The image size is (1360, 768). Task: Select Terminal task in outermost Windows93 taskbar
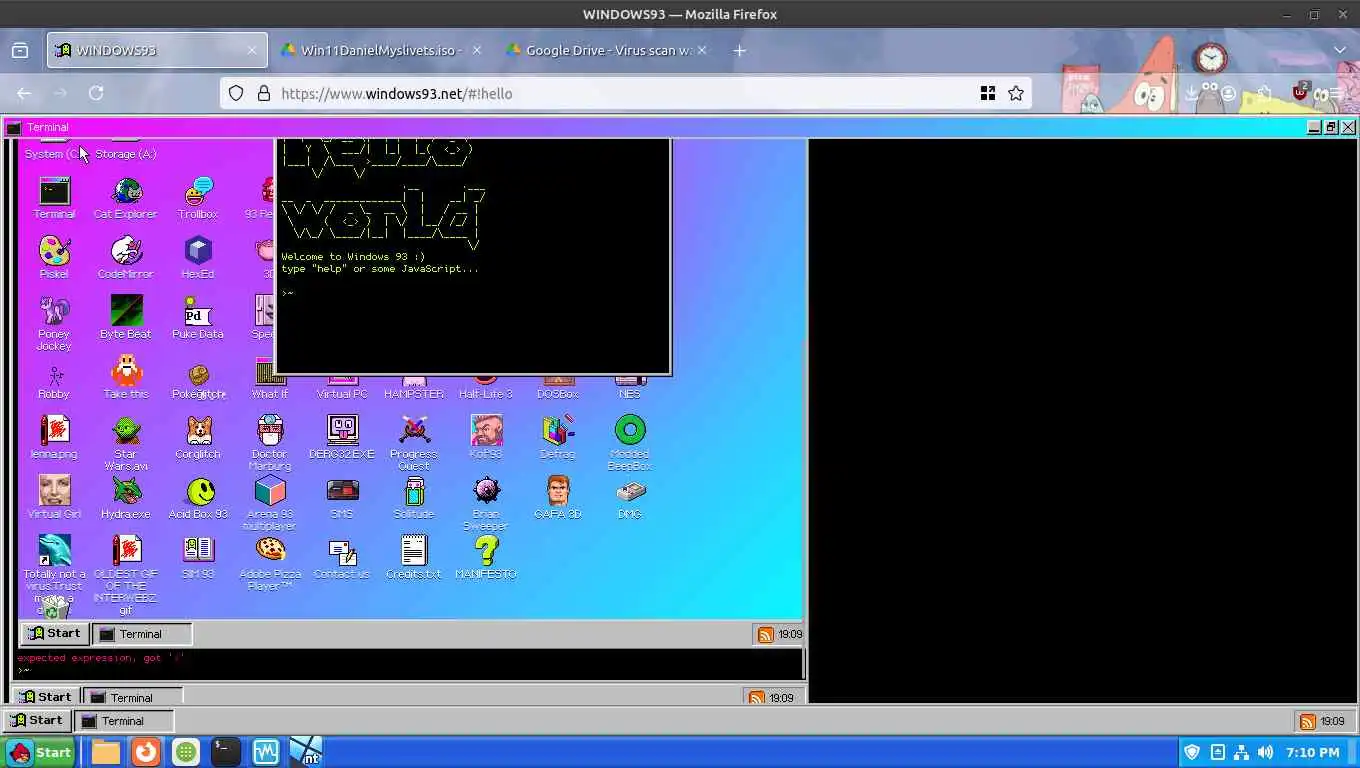tap(124, 721)
